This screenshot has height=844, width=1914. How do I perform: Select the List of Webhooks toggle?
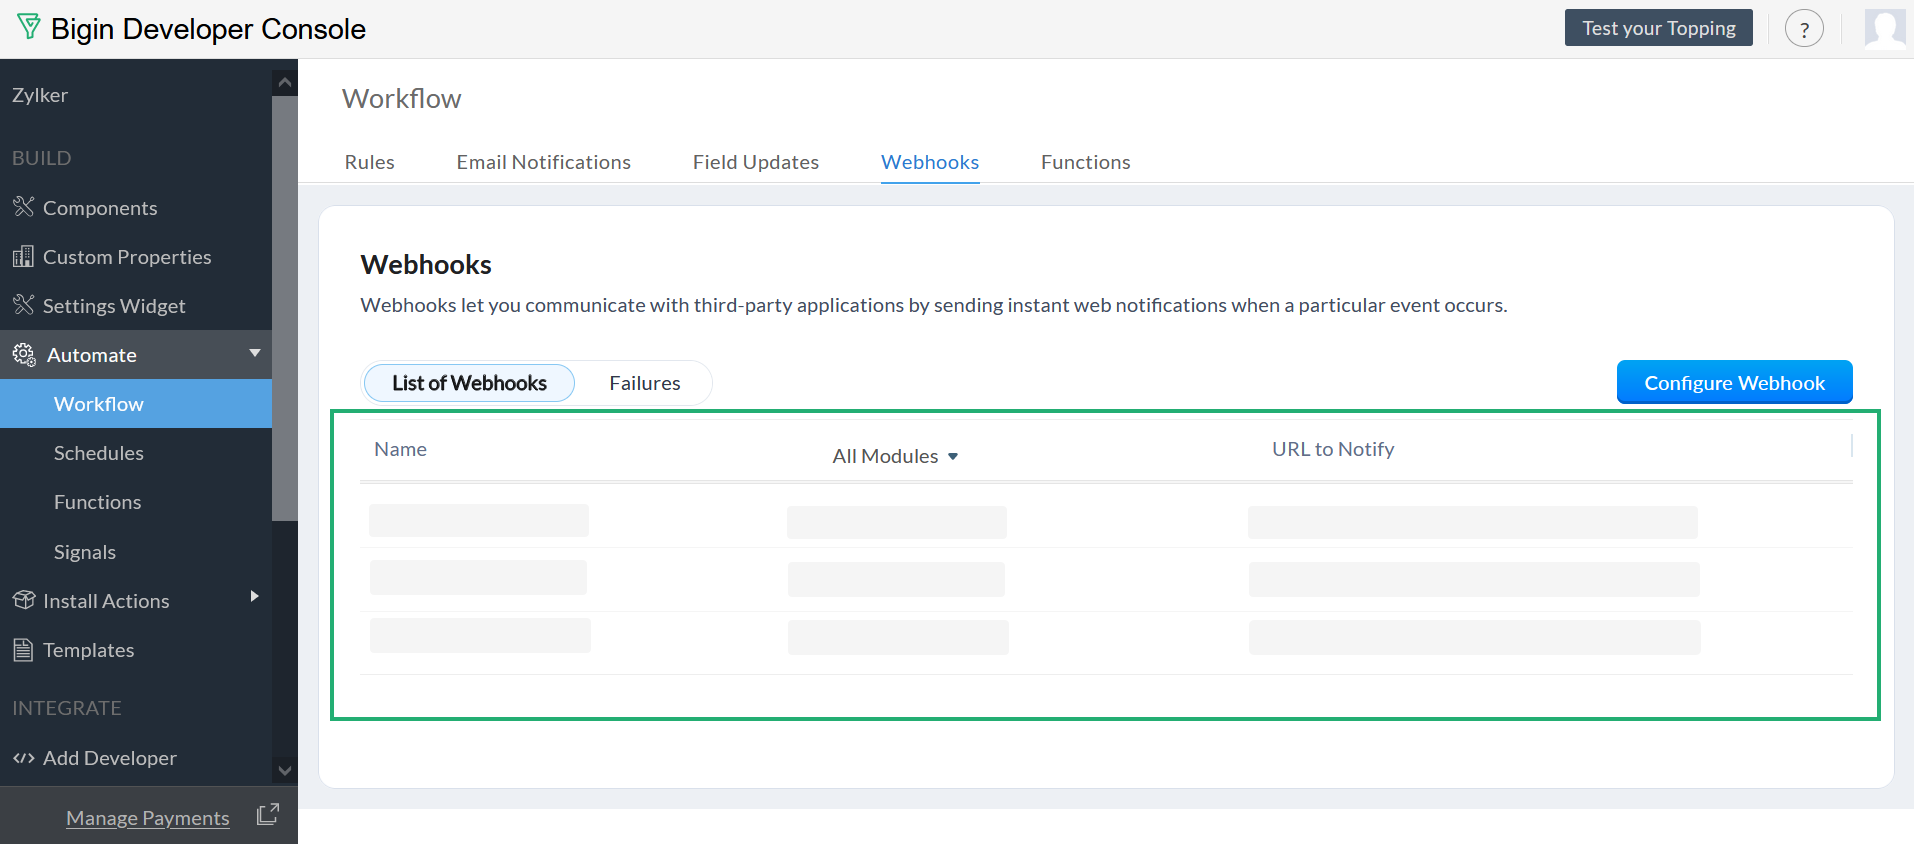pos(469,383)
